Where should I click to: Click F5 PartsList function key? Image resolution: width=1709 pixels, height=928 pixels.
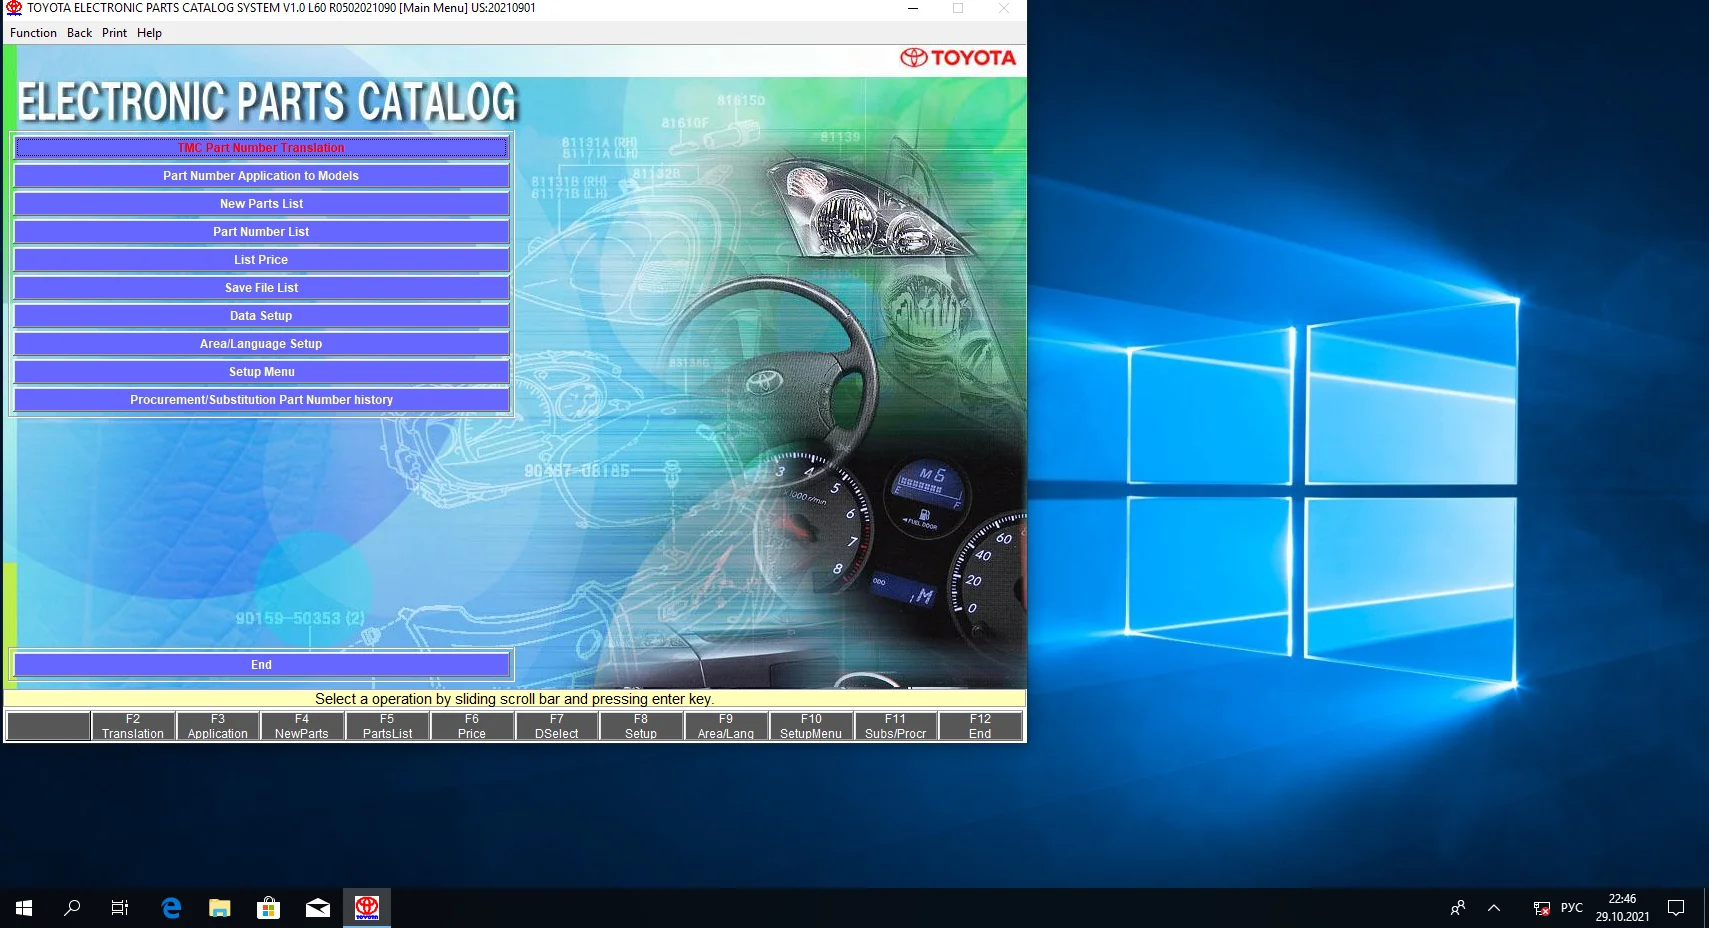point(387,726)
